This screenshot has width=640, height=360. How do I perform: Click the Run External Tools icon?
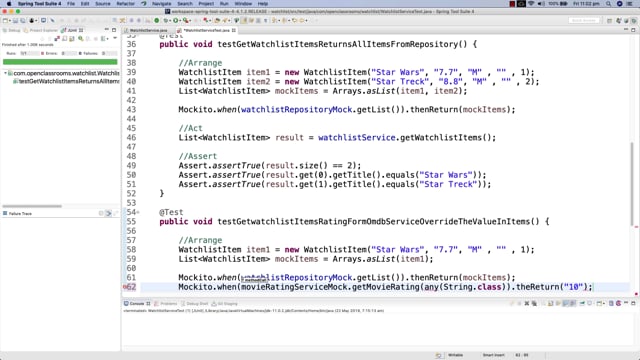click(186, 20)
